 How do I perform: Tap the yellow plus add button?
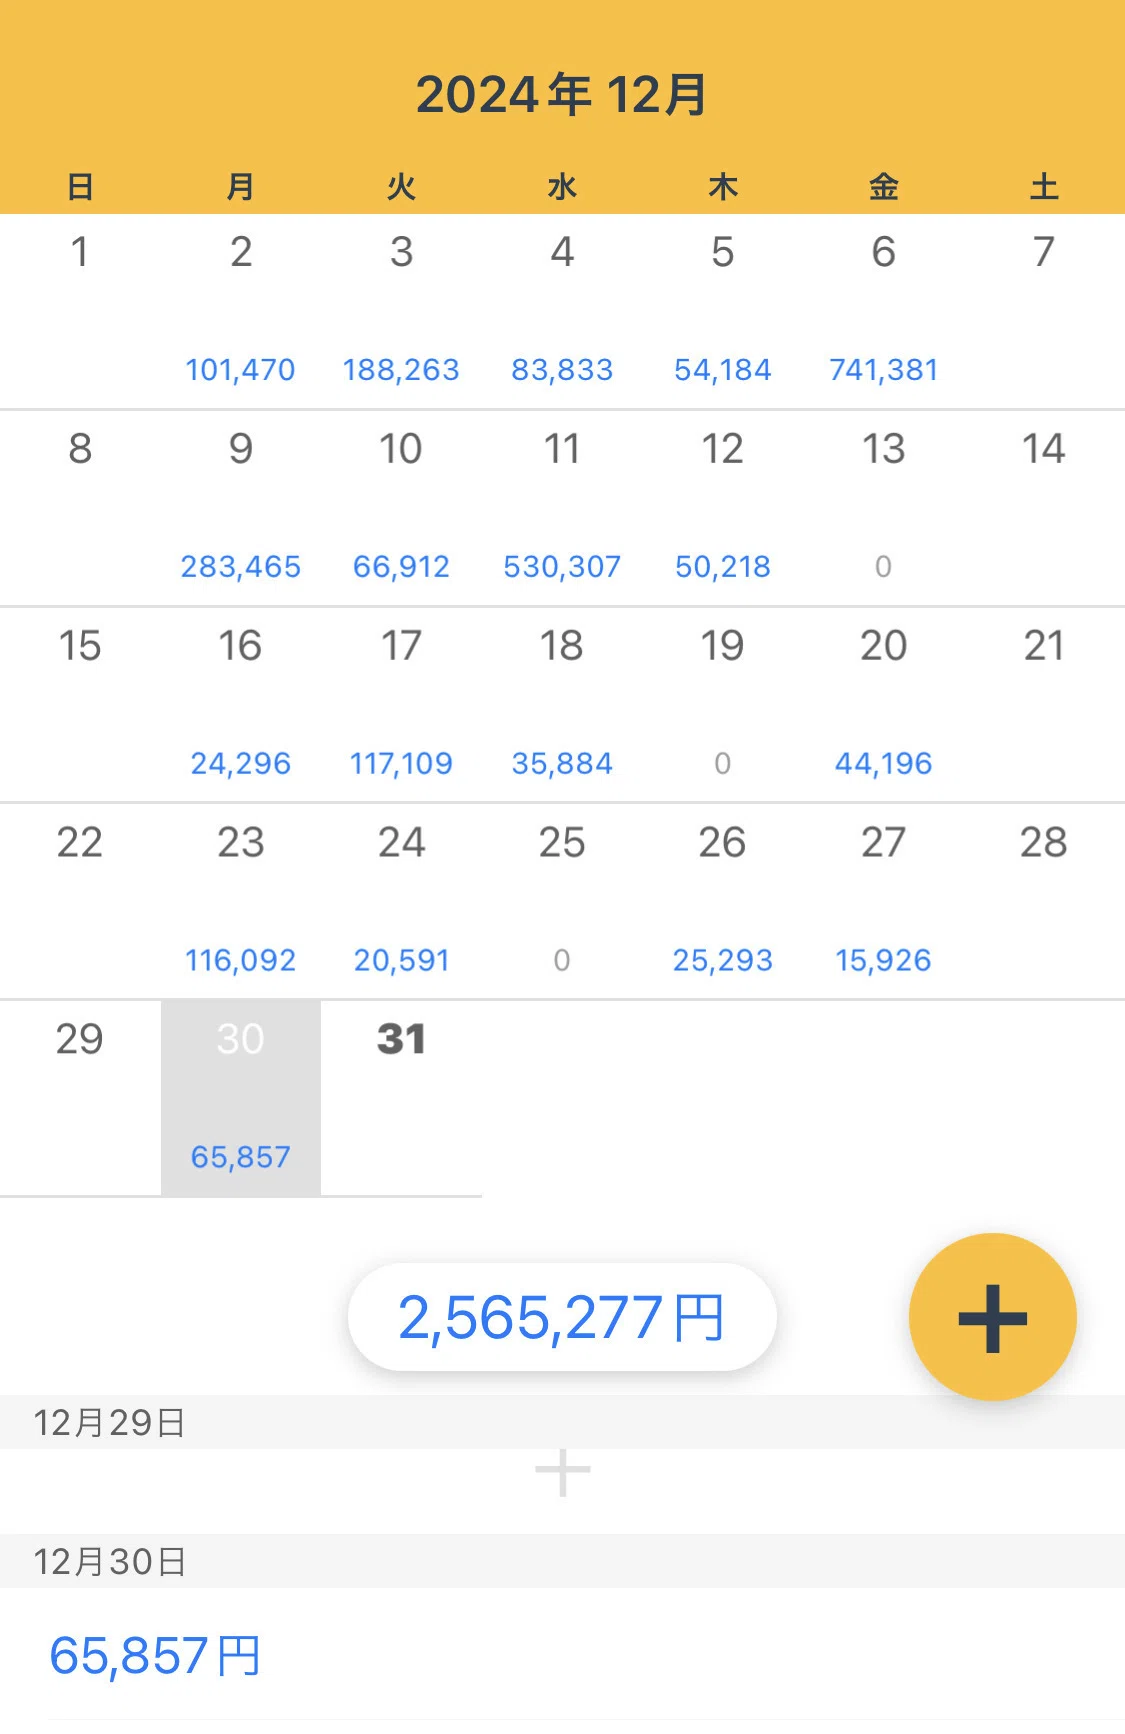point(992,1317)
